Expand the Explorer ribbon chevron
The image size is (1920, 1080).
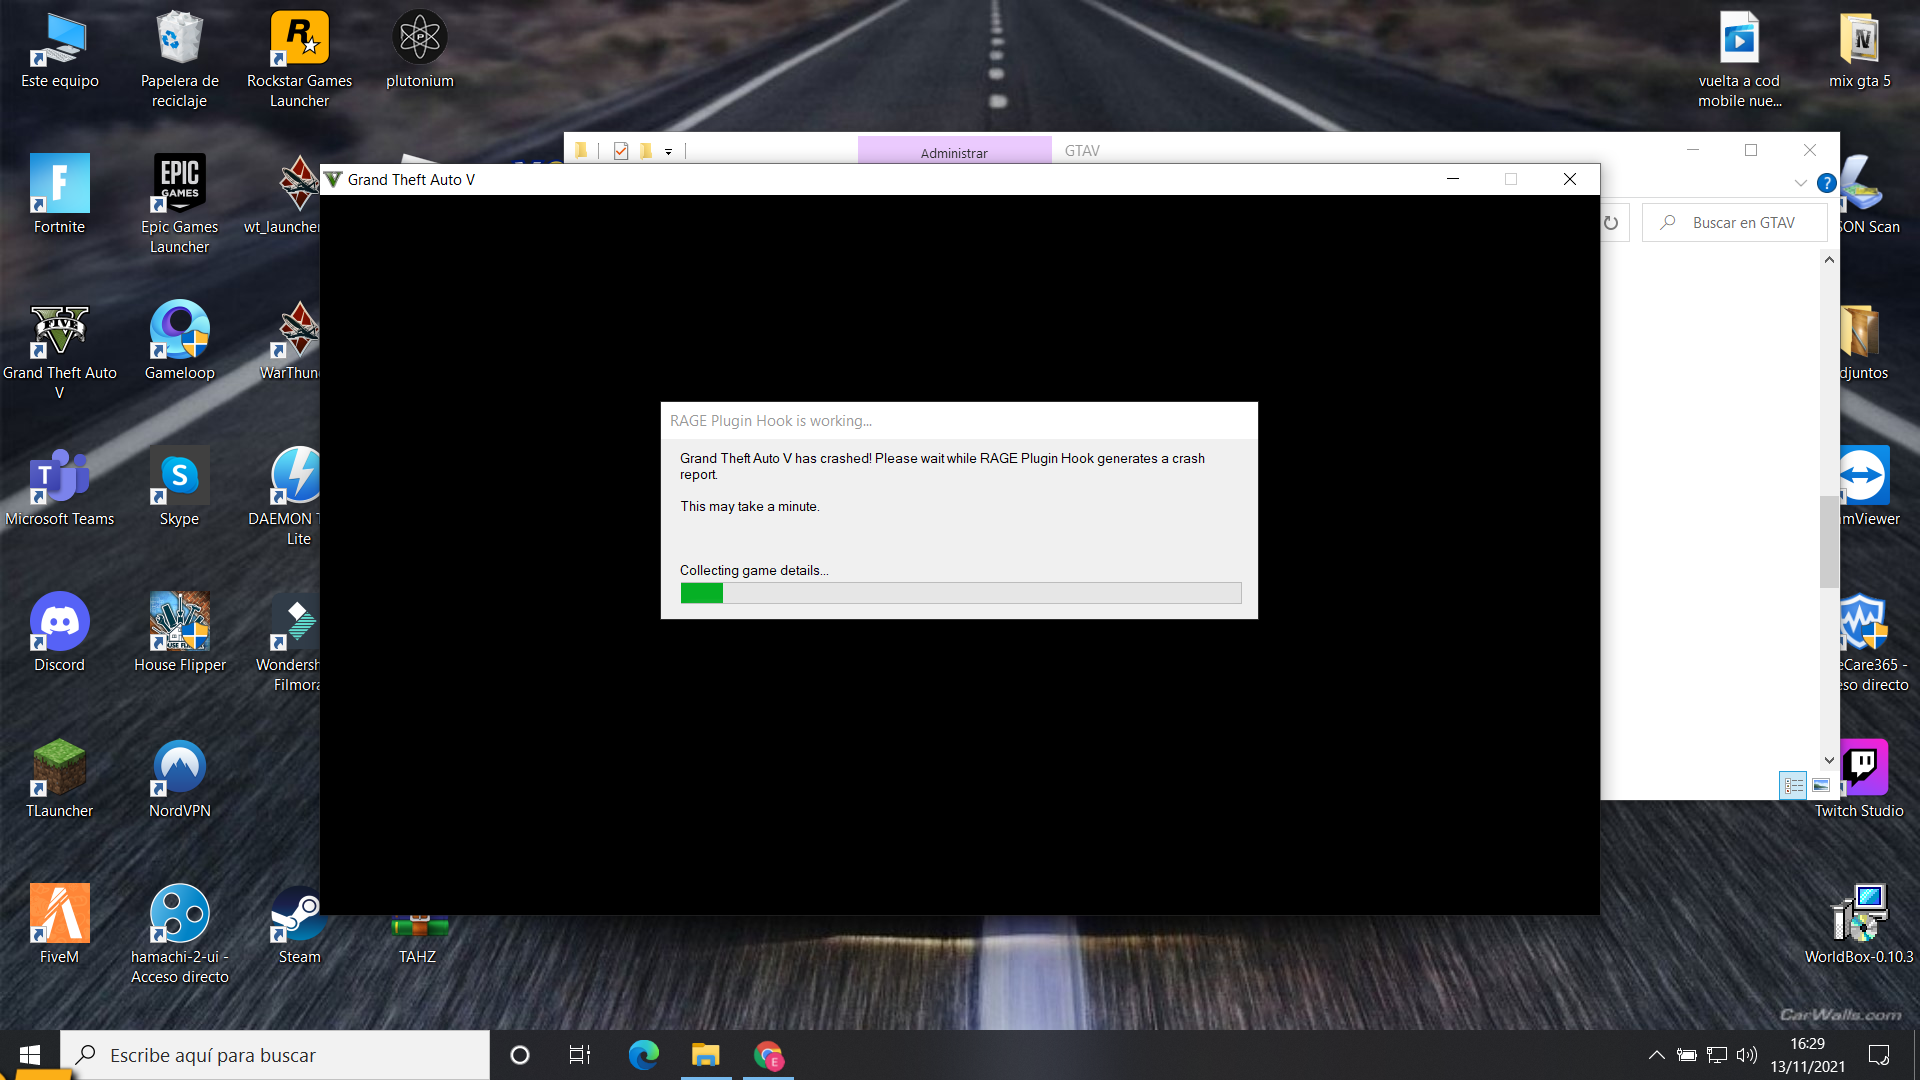1800,183
